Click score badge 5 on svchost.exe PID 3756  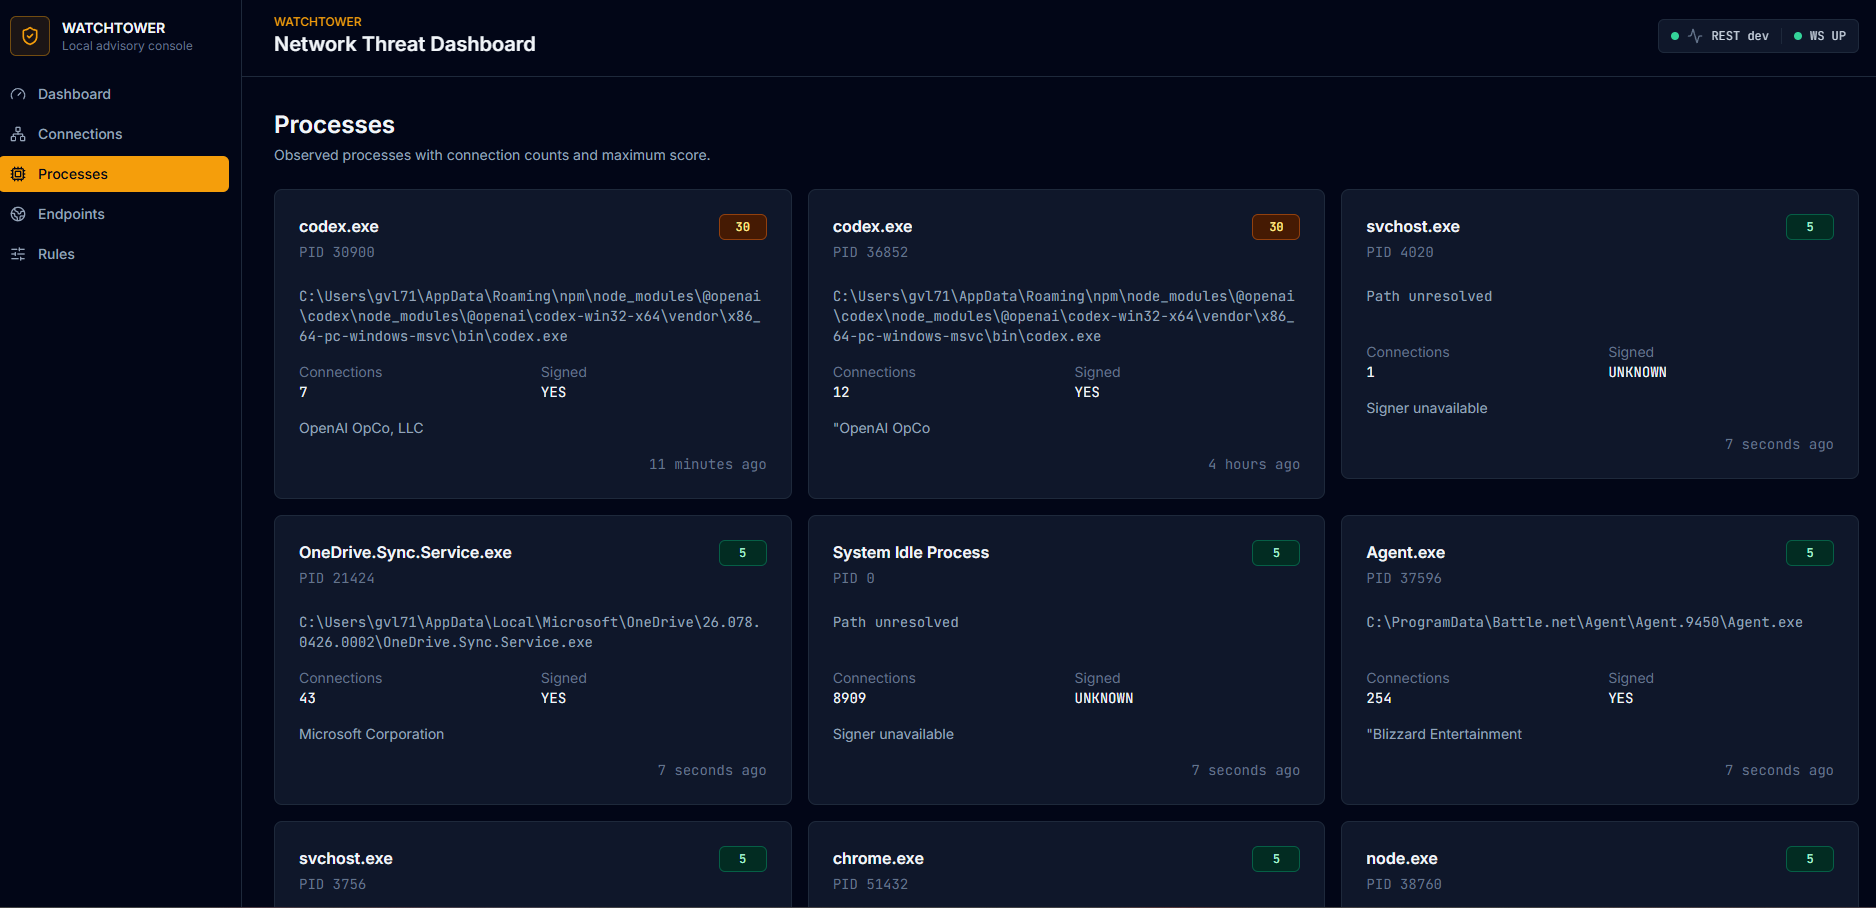pos(743,859)
